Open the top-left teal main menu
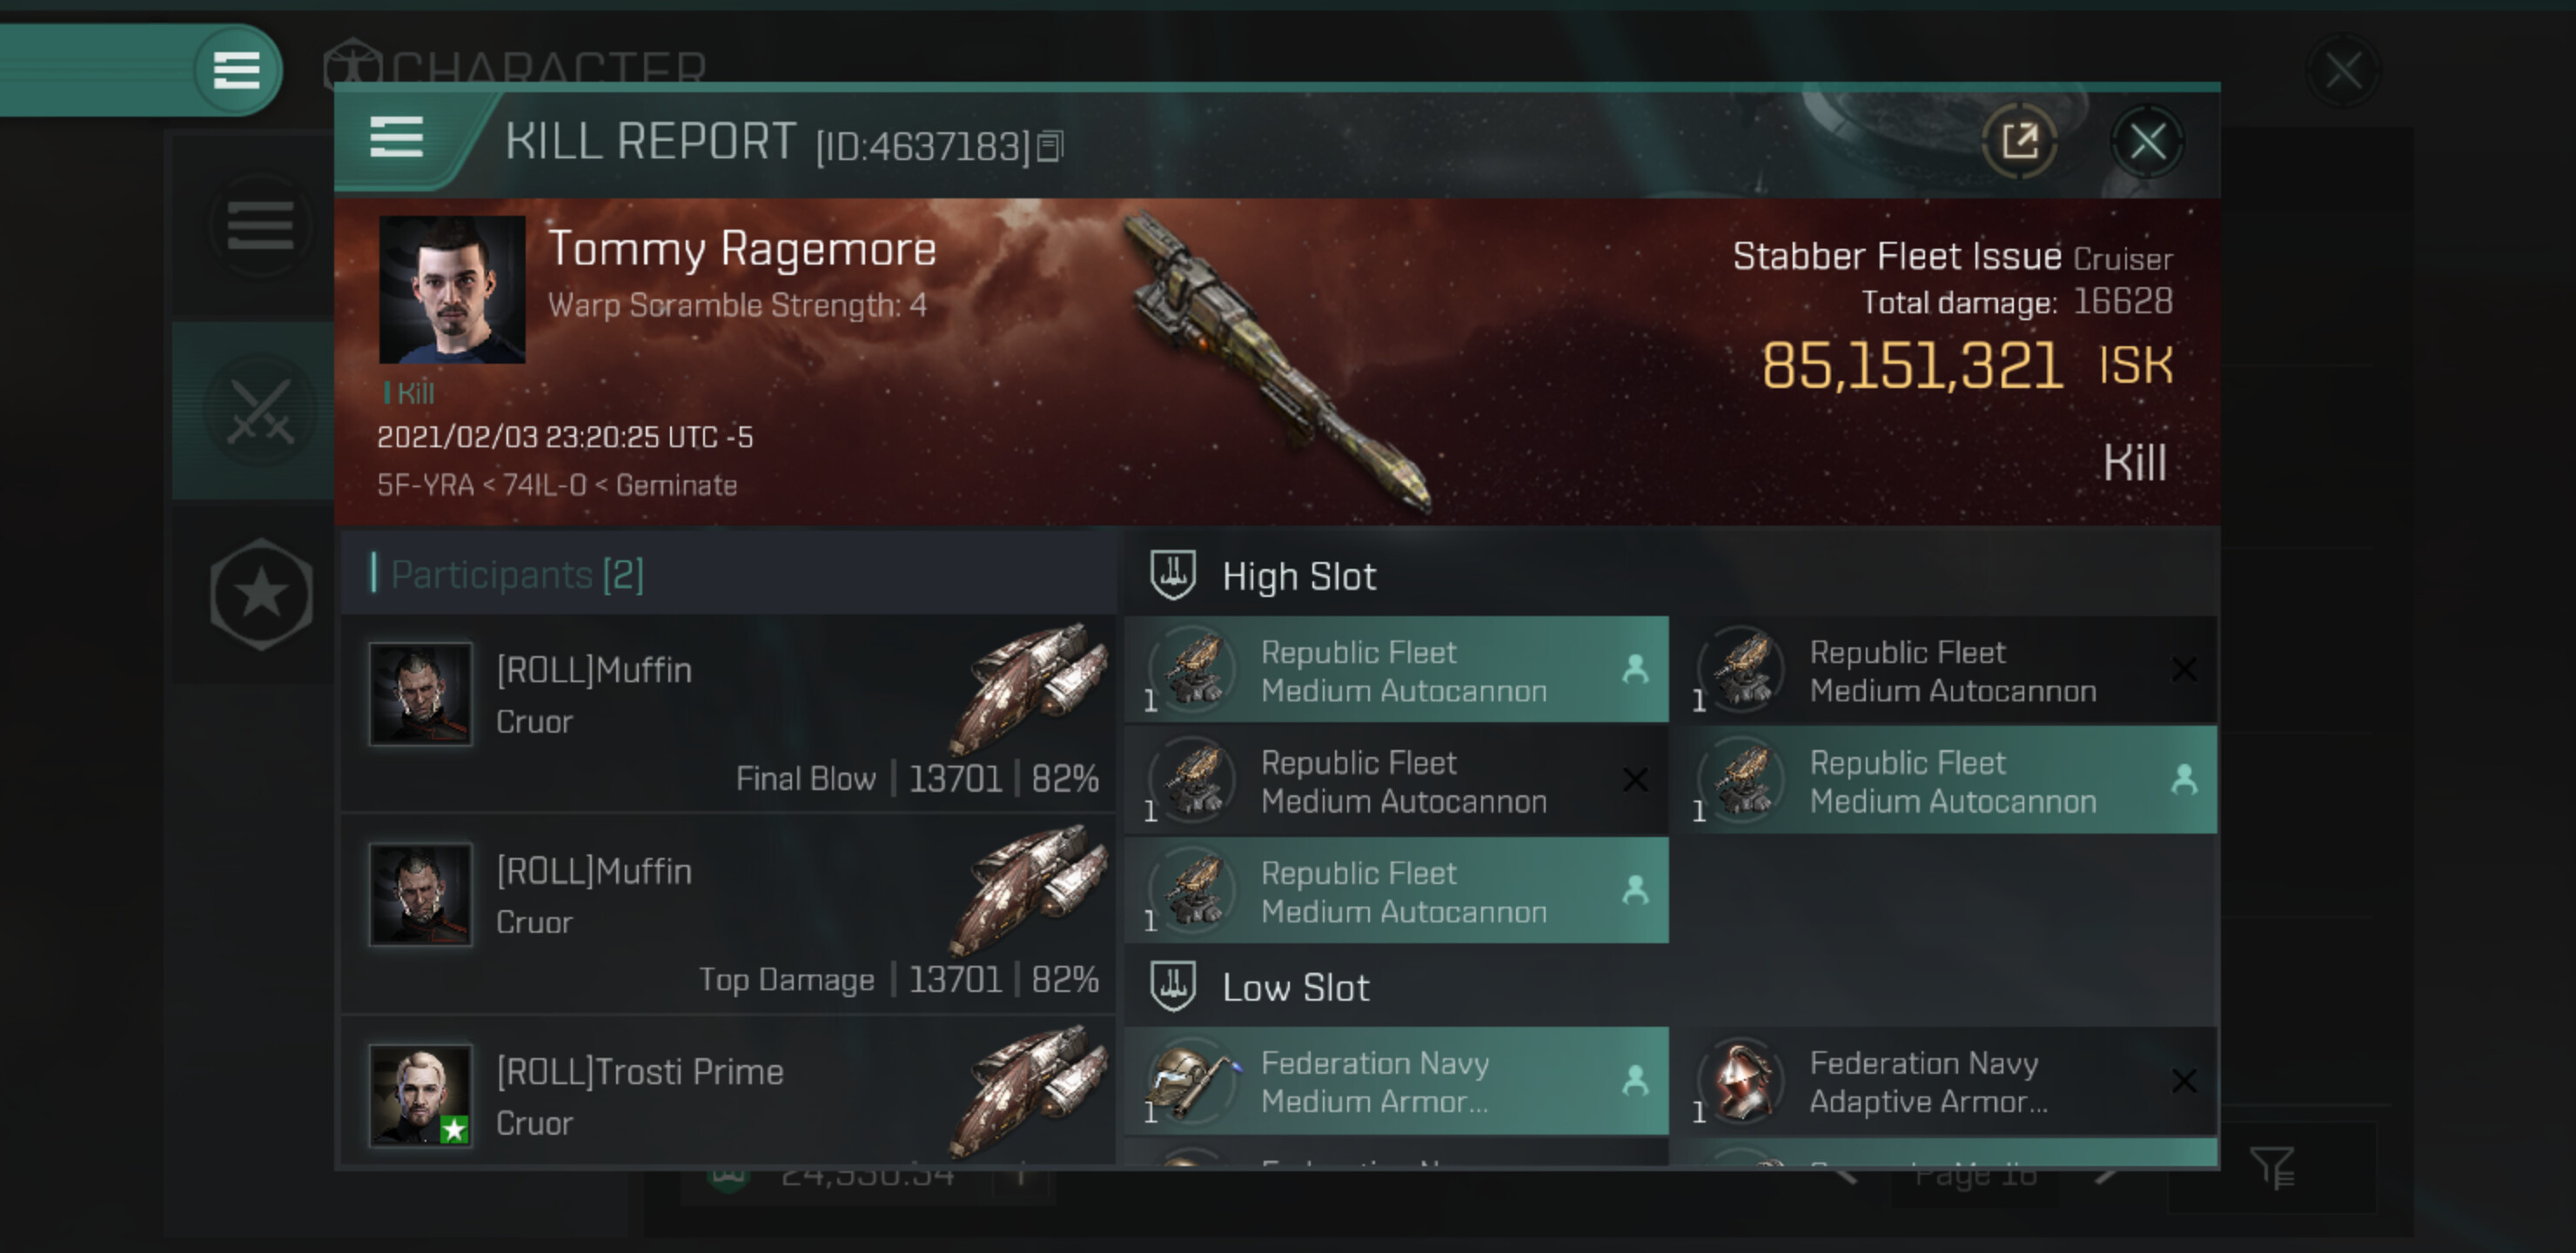2576x1253 pixels. tap(237, 69)
